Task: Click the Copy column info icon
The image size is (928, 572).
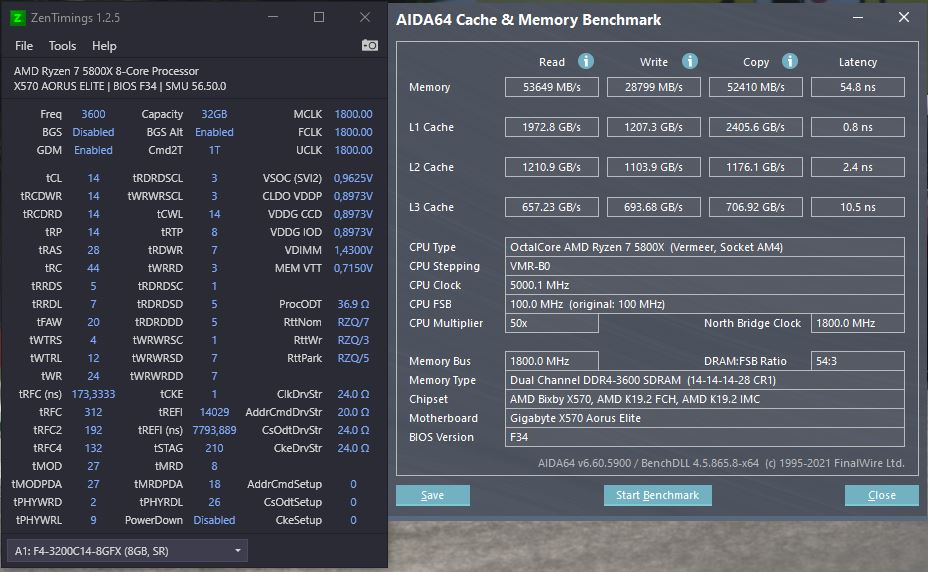Action: tap(790, 61)
